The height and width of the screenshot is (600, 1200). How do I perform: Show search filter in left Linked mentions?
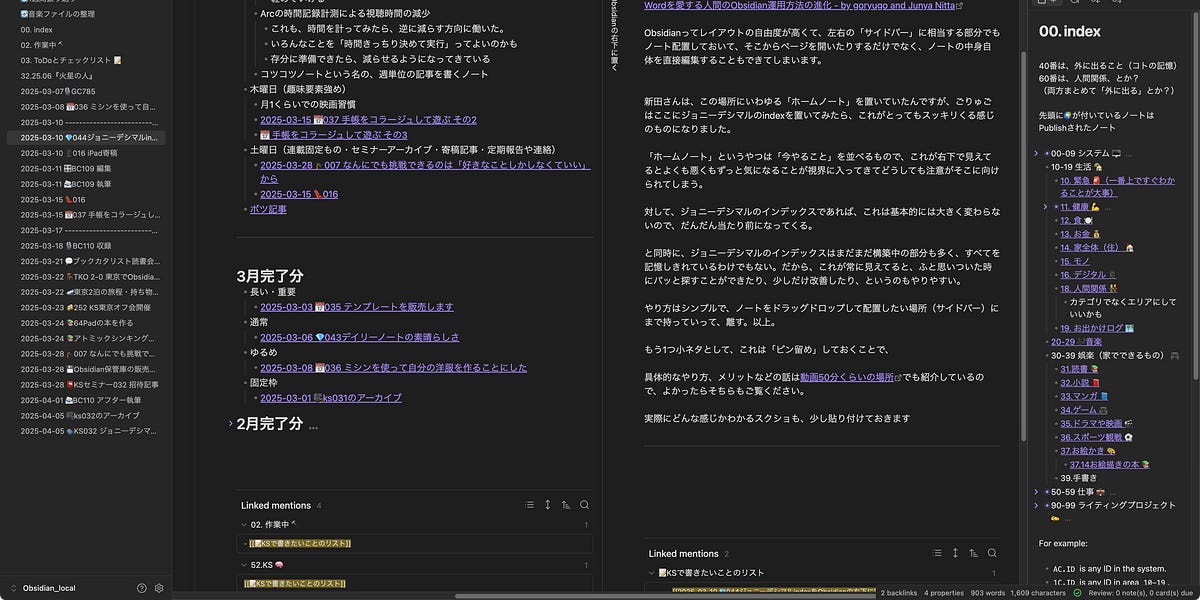(584, 505)
